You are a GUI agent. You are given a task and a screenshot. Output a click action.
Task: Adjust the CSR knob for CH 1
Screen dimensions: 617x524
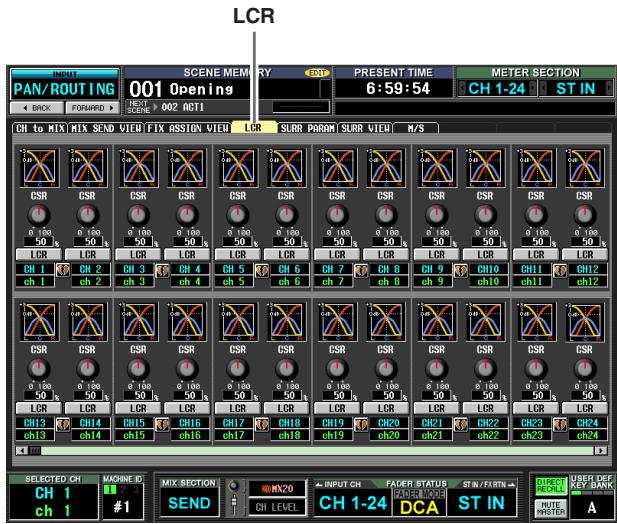39,215
